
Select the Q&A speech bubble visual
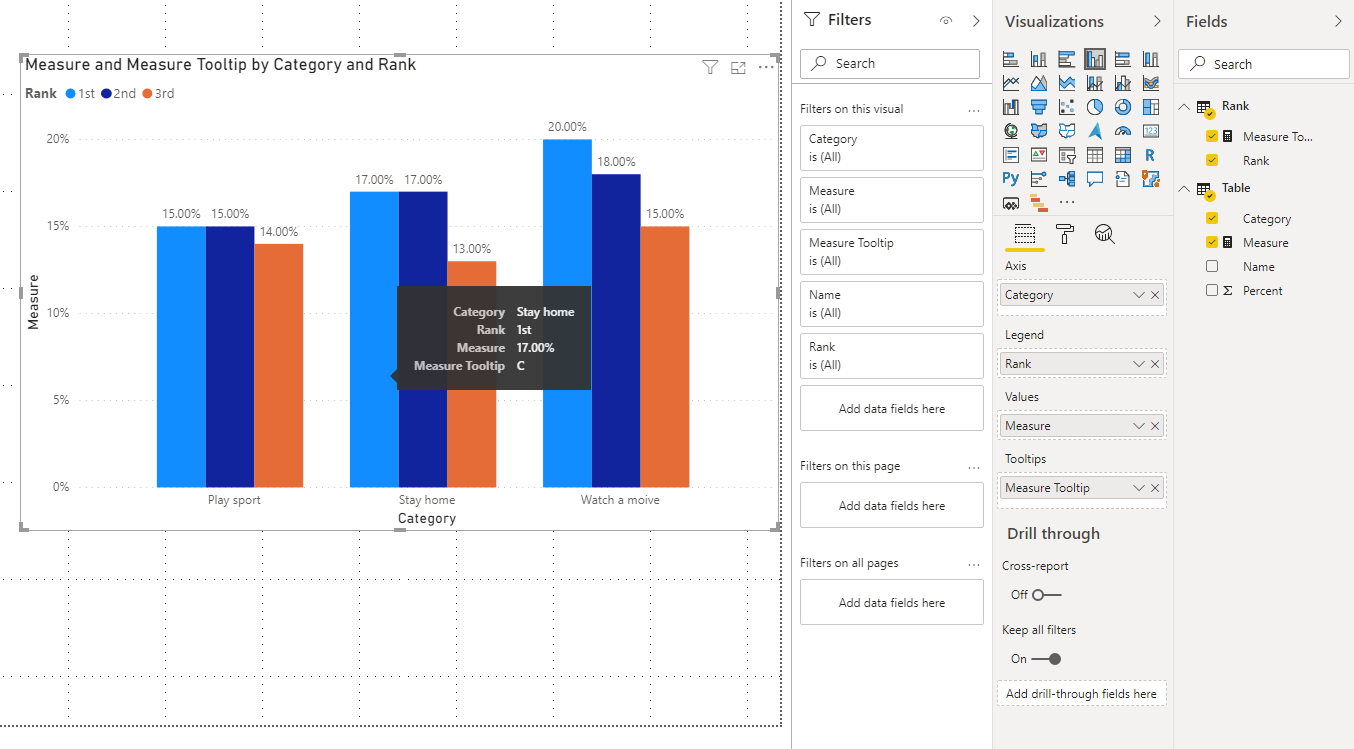tap(1095, 179)
